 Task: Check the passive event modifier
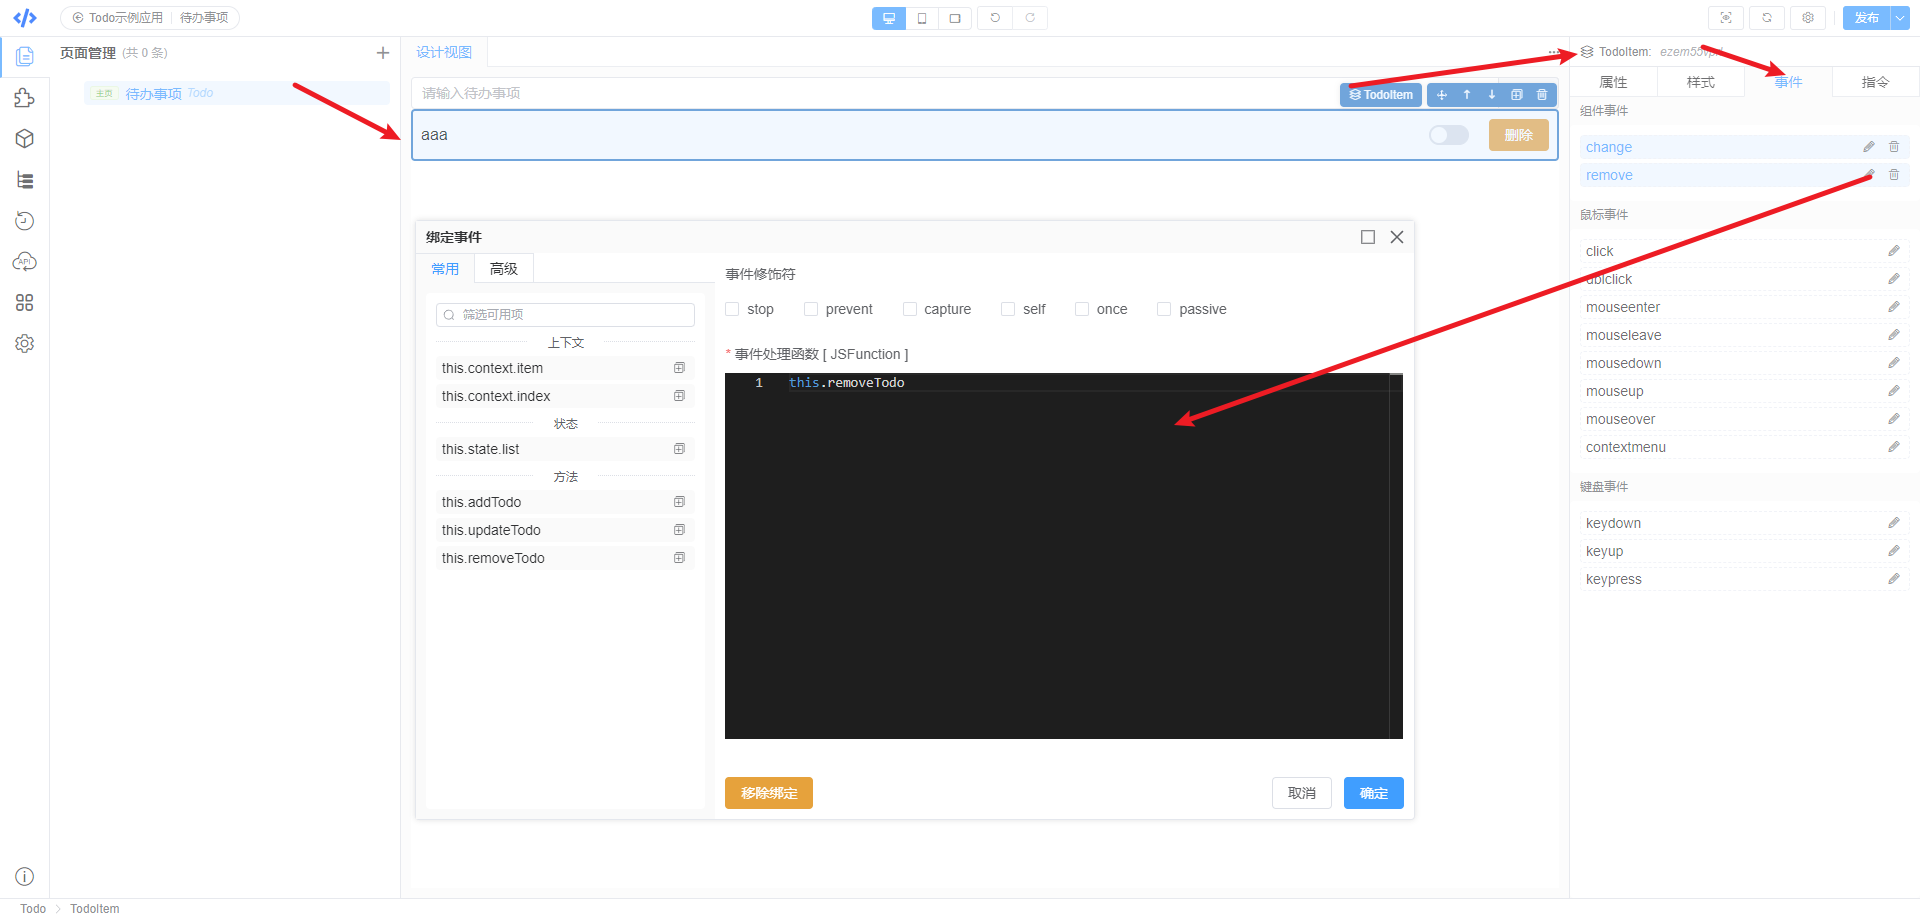[x=1164, y=309]
